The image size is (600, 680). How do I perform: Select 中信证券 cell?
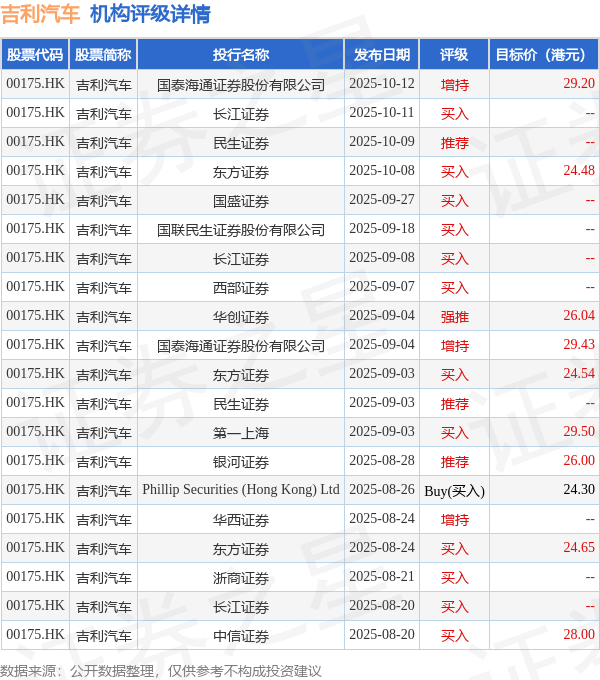[241, 637]
